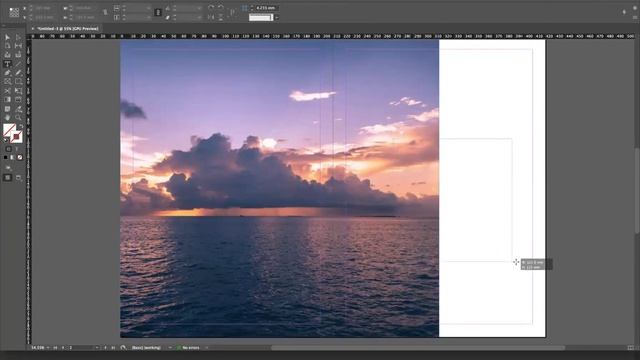
Task: Go to previous page button
Action: [63, 348]
